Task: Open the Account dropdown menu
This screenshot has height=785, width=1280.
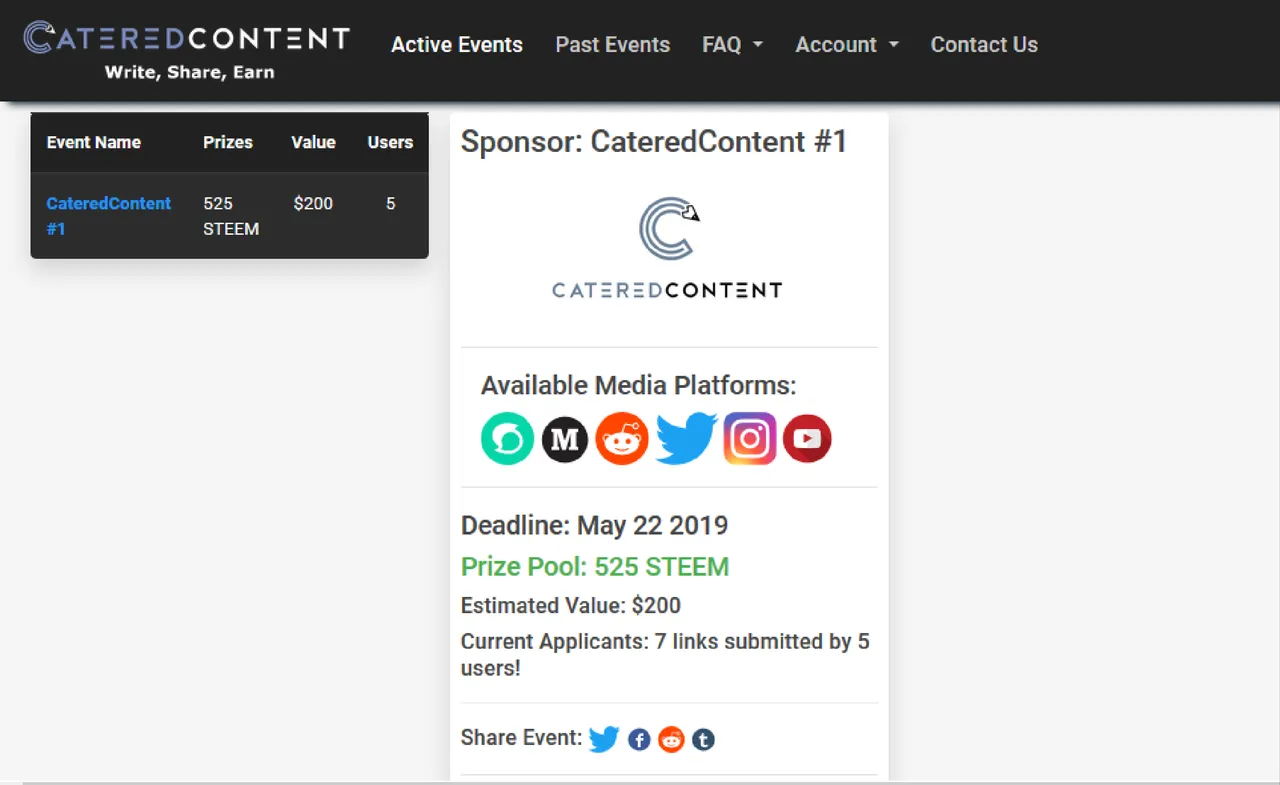Action: tap(847, 45)
